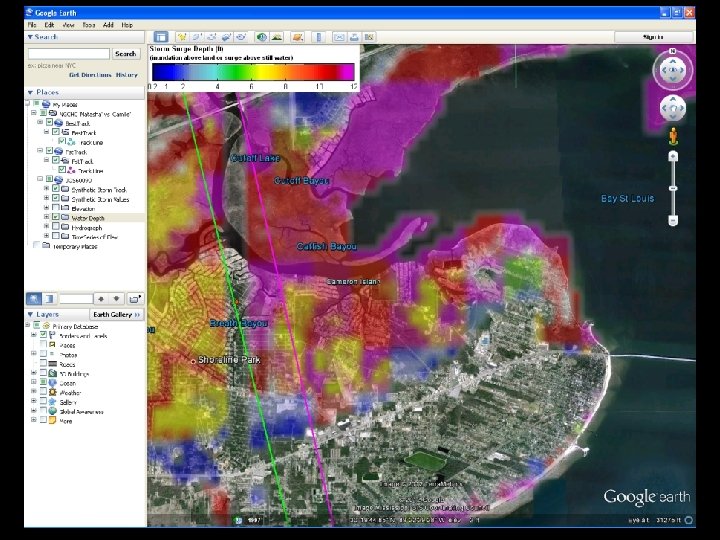720x540 pixels.
Task: Click the Add Placemark pushpin icon
Action: (182, 37)
